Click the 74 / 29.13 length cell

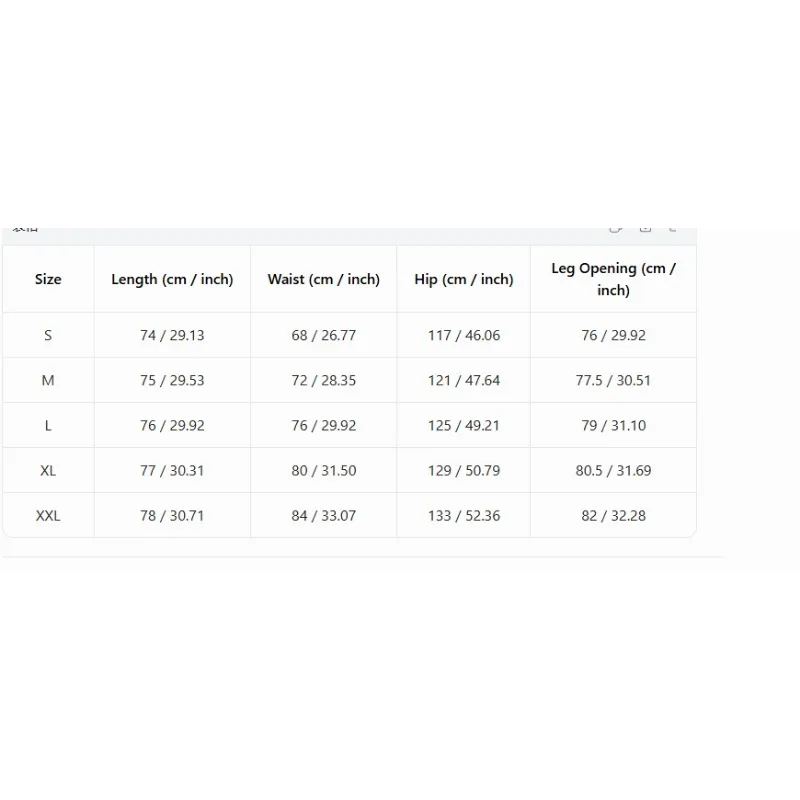point(172,335)
